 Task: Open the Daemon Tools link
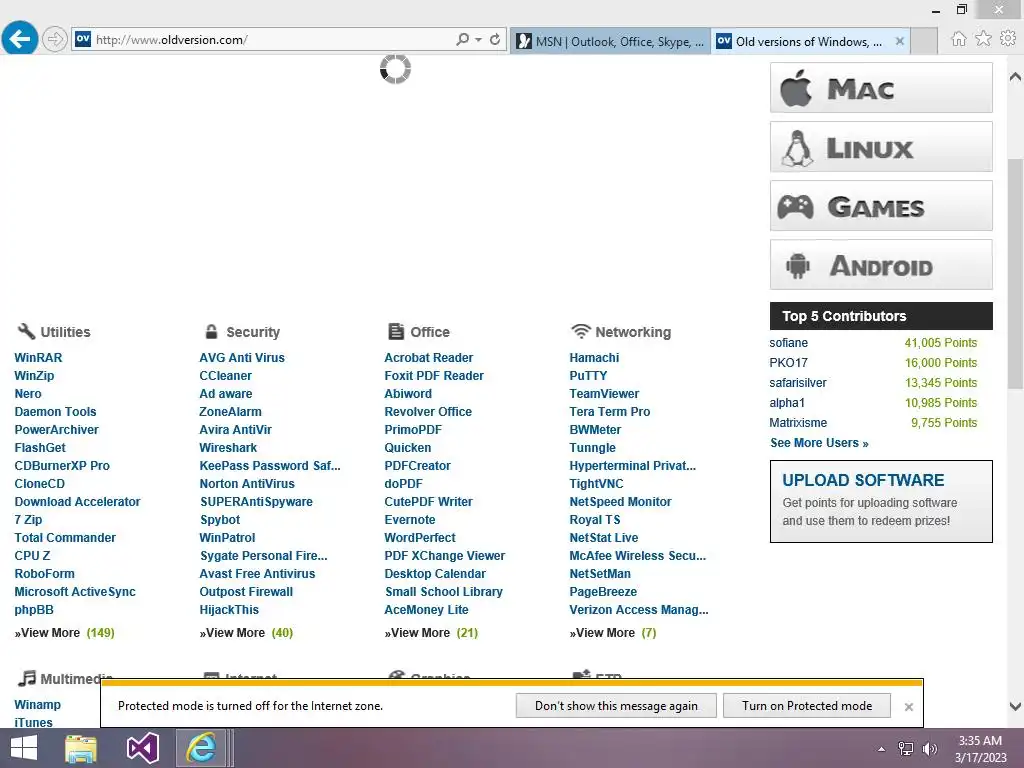point(56,412)
